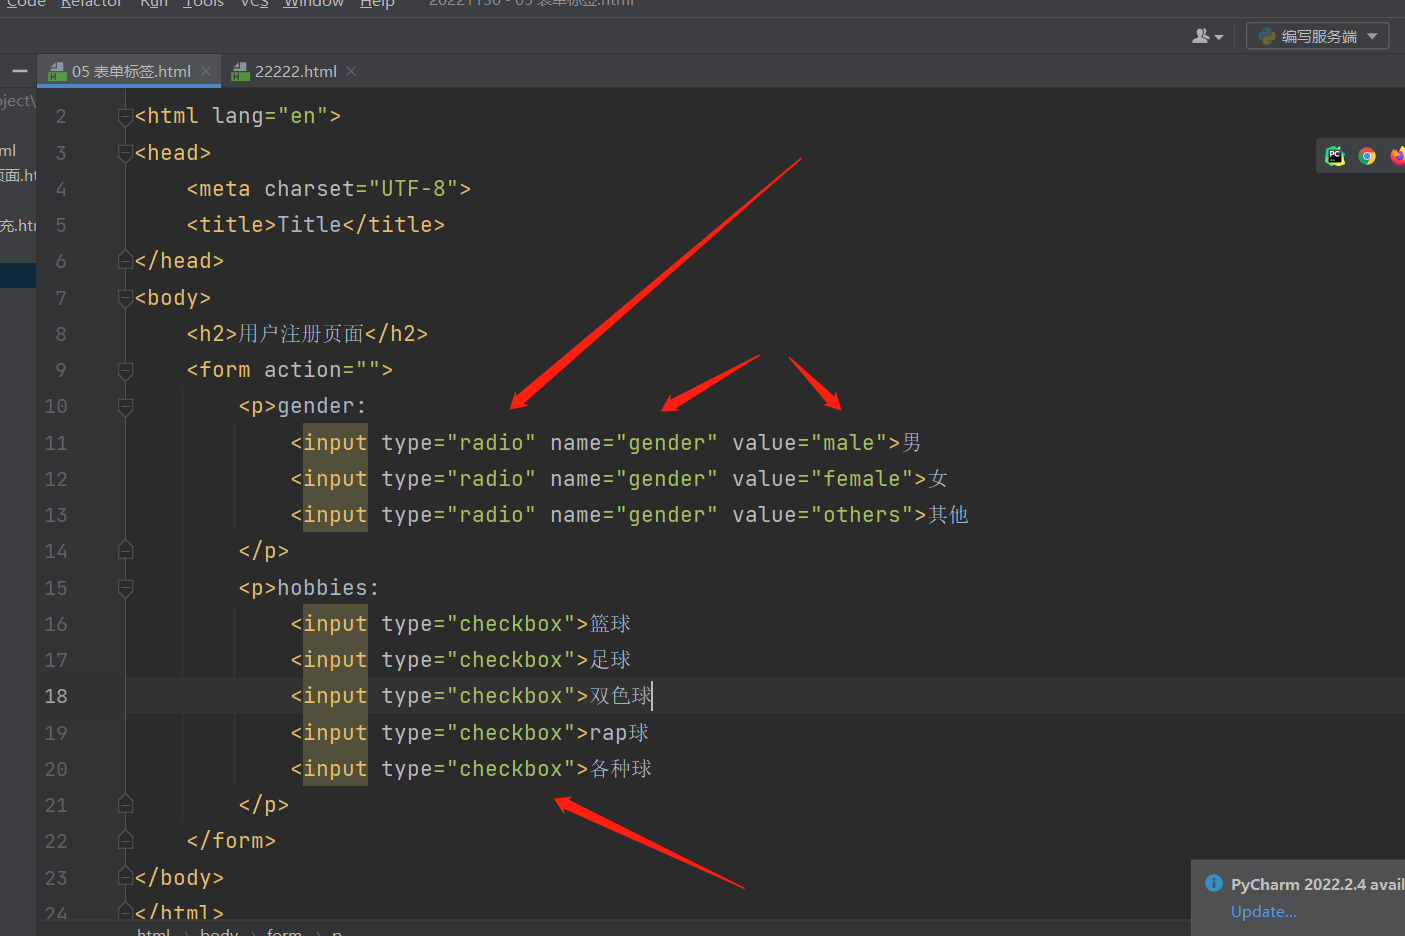This screenshot has width=1405, height=936.
Task: Click the text 足球 on line 17
Action: pyautogui.click(x=610, y=660)
